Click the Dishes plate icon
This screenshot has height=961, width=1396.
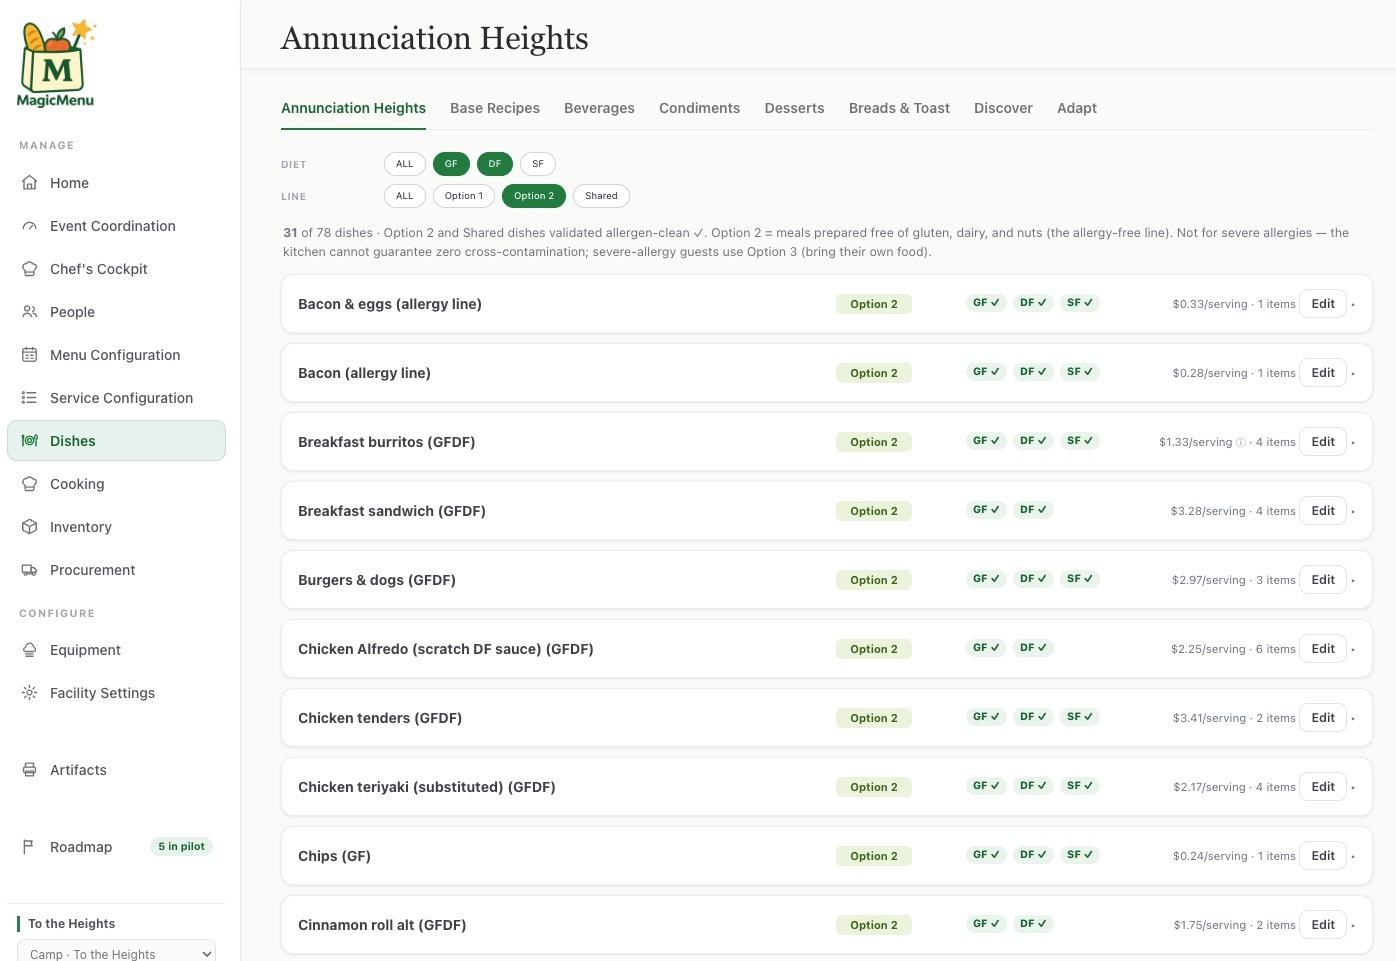pyautogui.click(x=30, y=441)
